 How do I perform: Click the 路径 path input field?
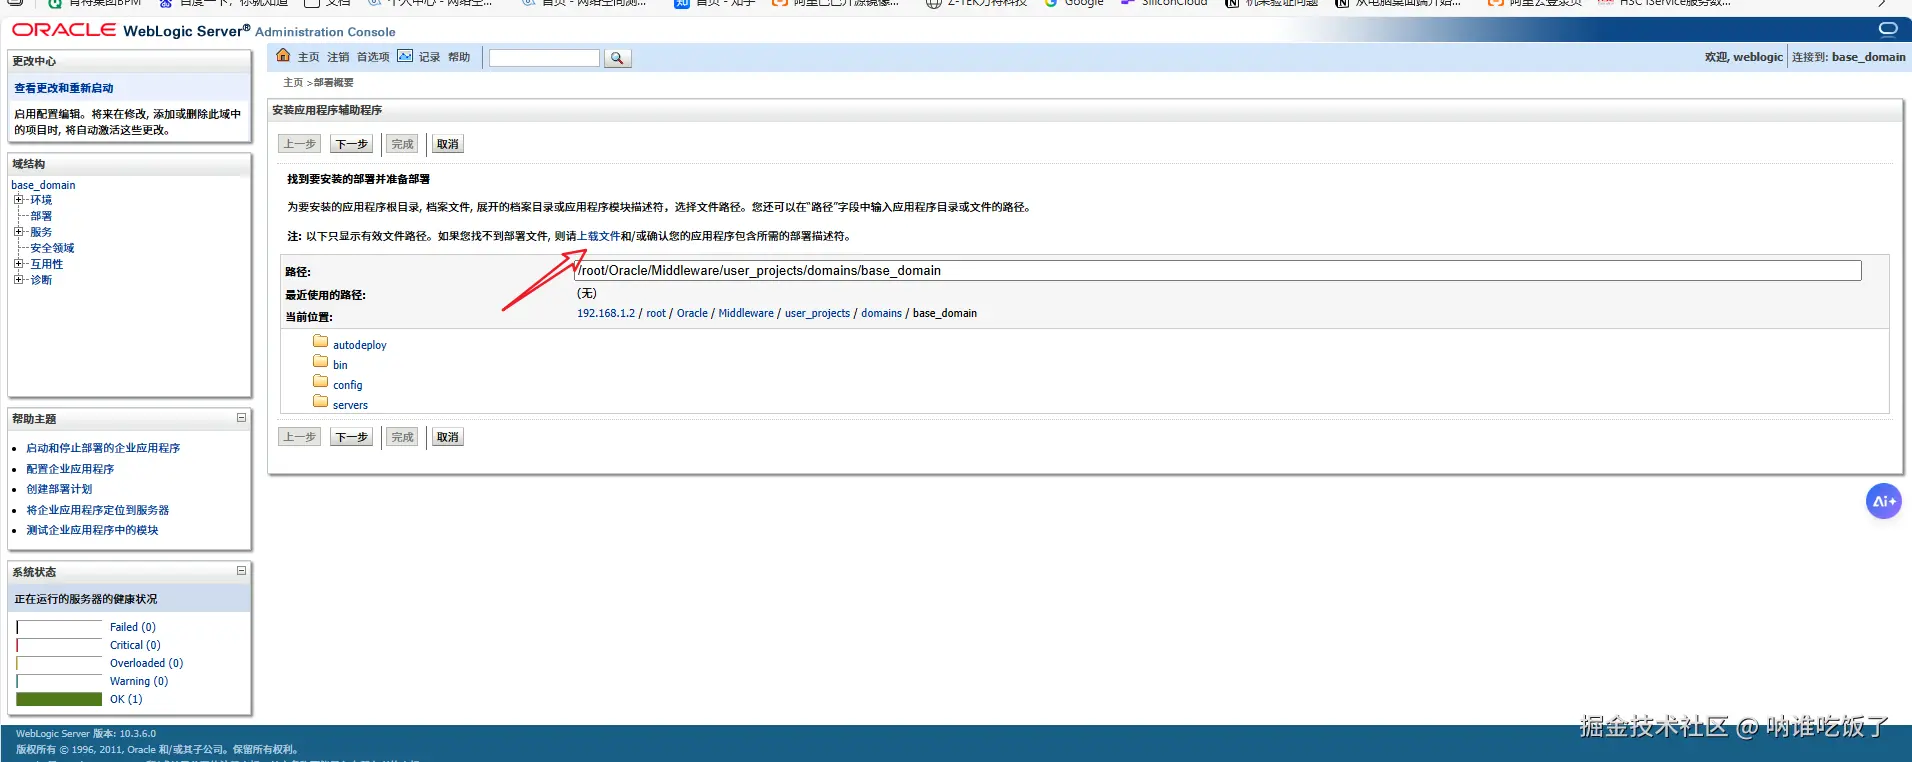[x=1218, y=271]
